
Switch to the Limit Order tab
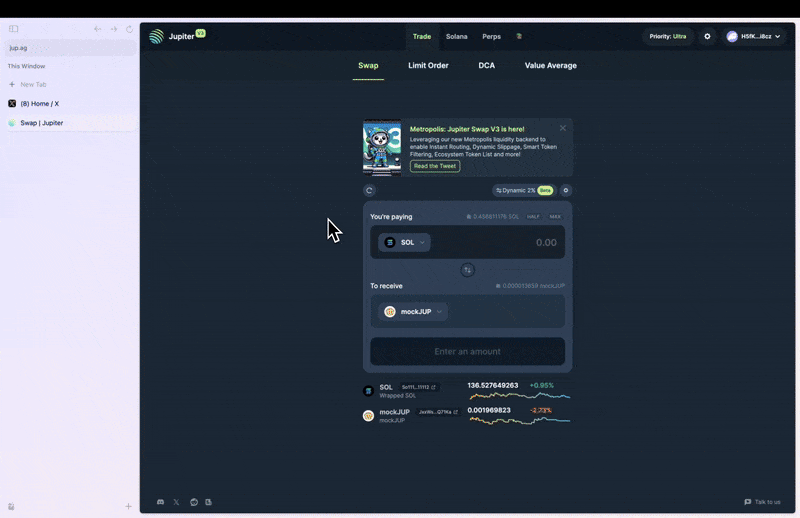click(x=428, y=66)
